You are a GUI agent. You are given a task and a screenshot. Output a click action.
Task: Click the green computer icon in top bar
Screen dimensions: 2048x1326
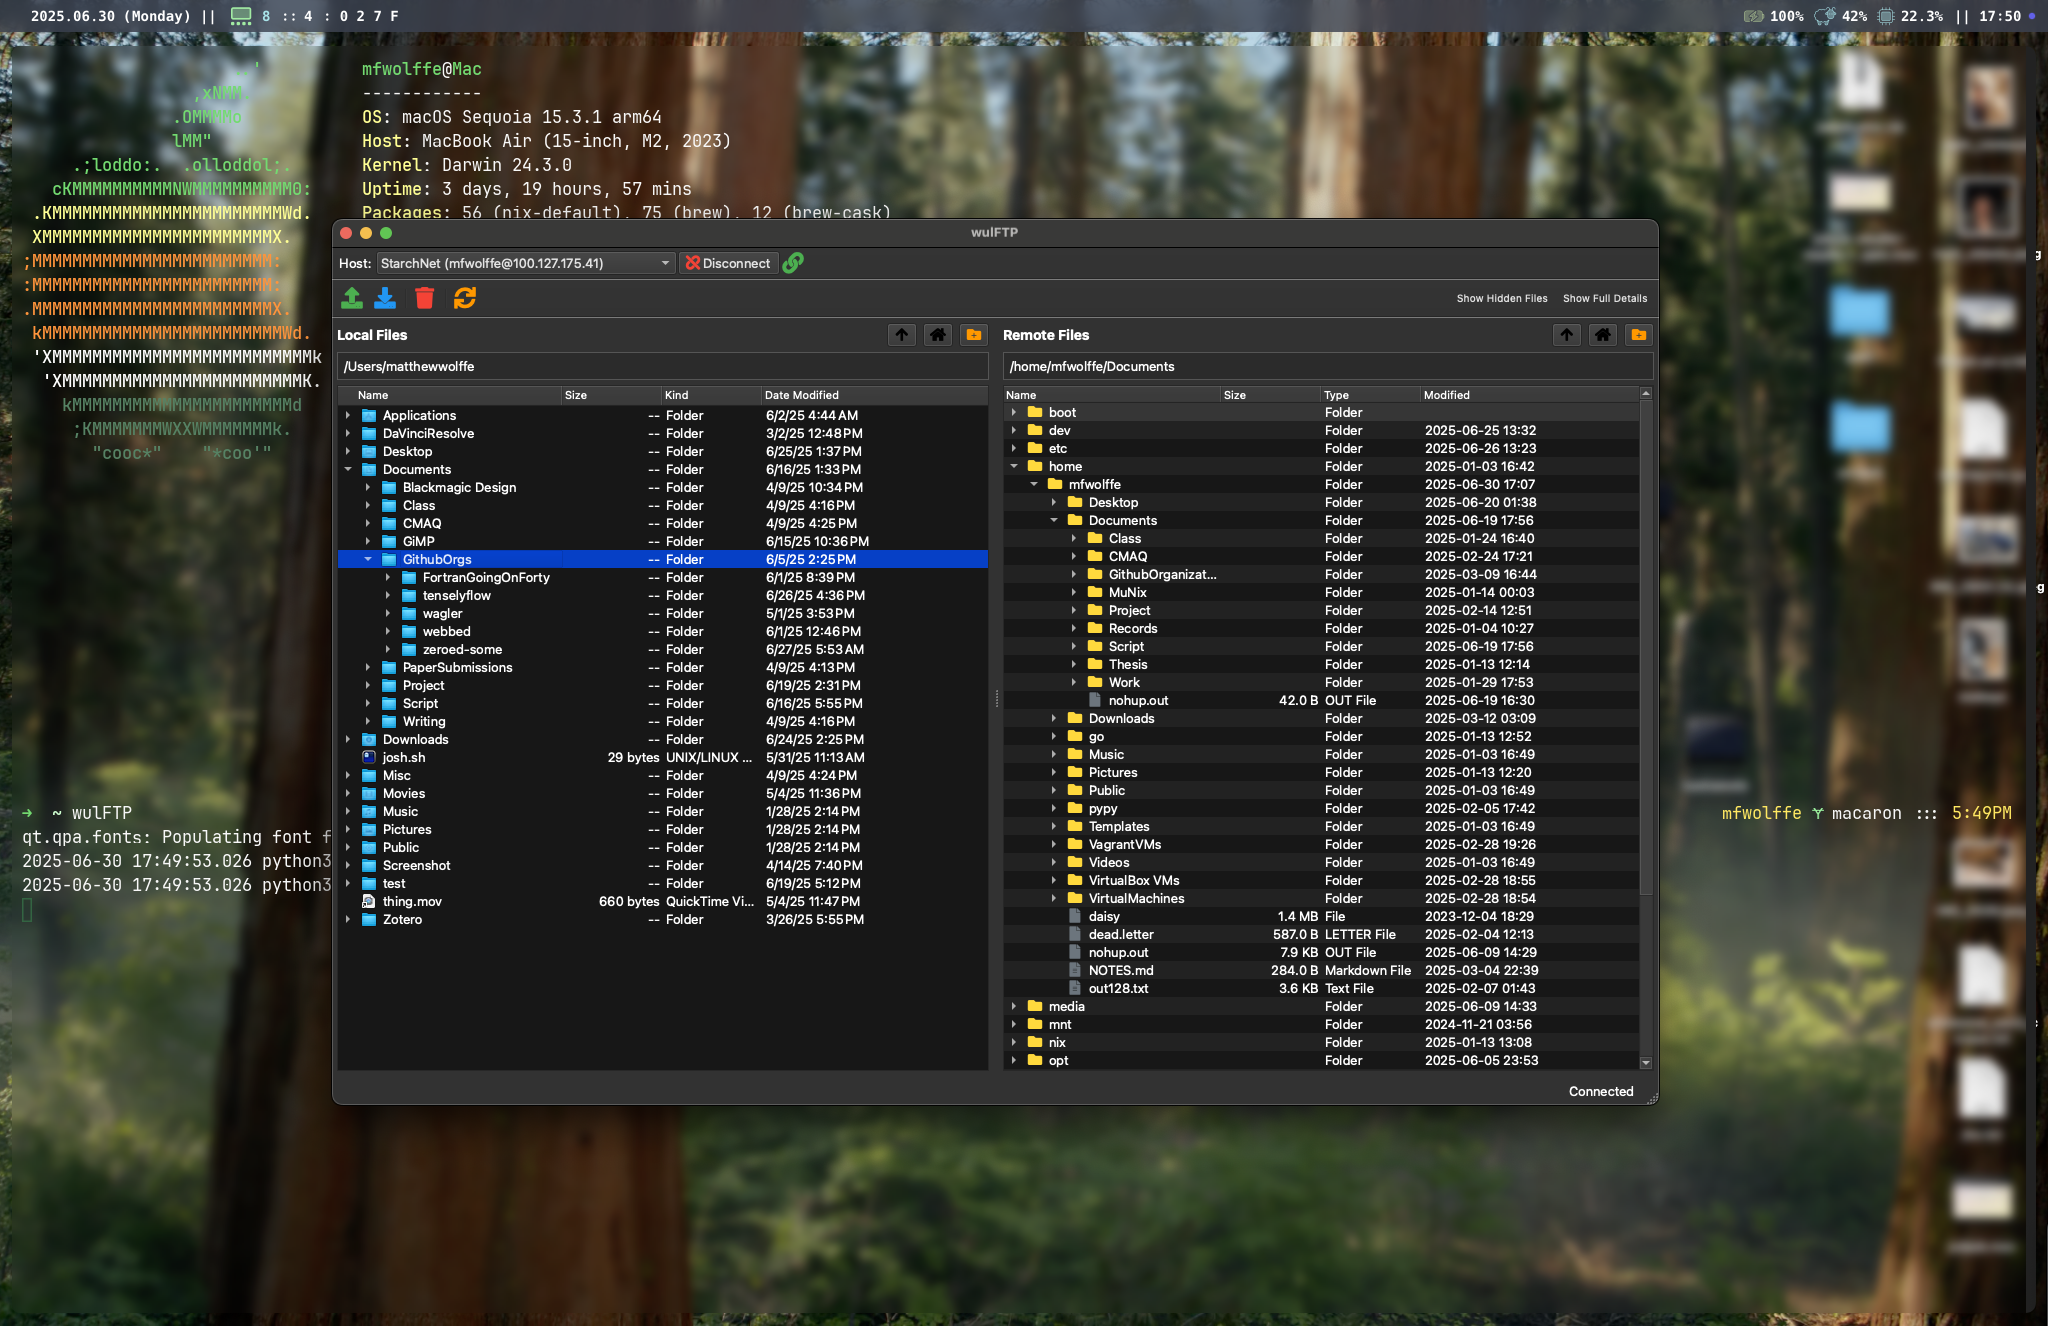pos(241,16)
